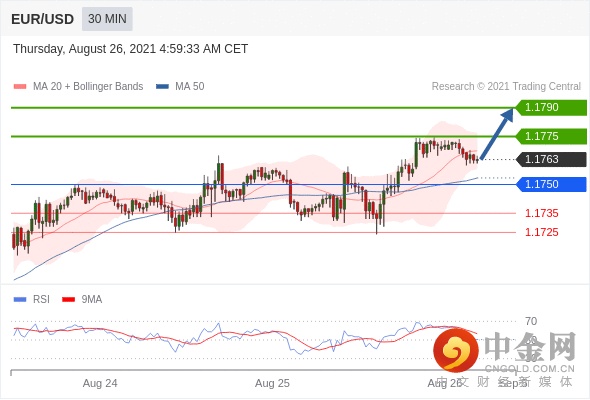The width and height of the screenshot is (590, 400).
Task: Click the 1.1790 resistance price label
Action: (551, 107)
